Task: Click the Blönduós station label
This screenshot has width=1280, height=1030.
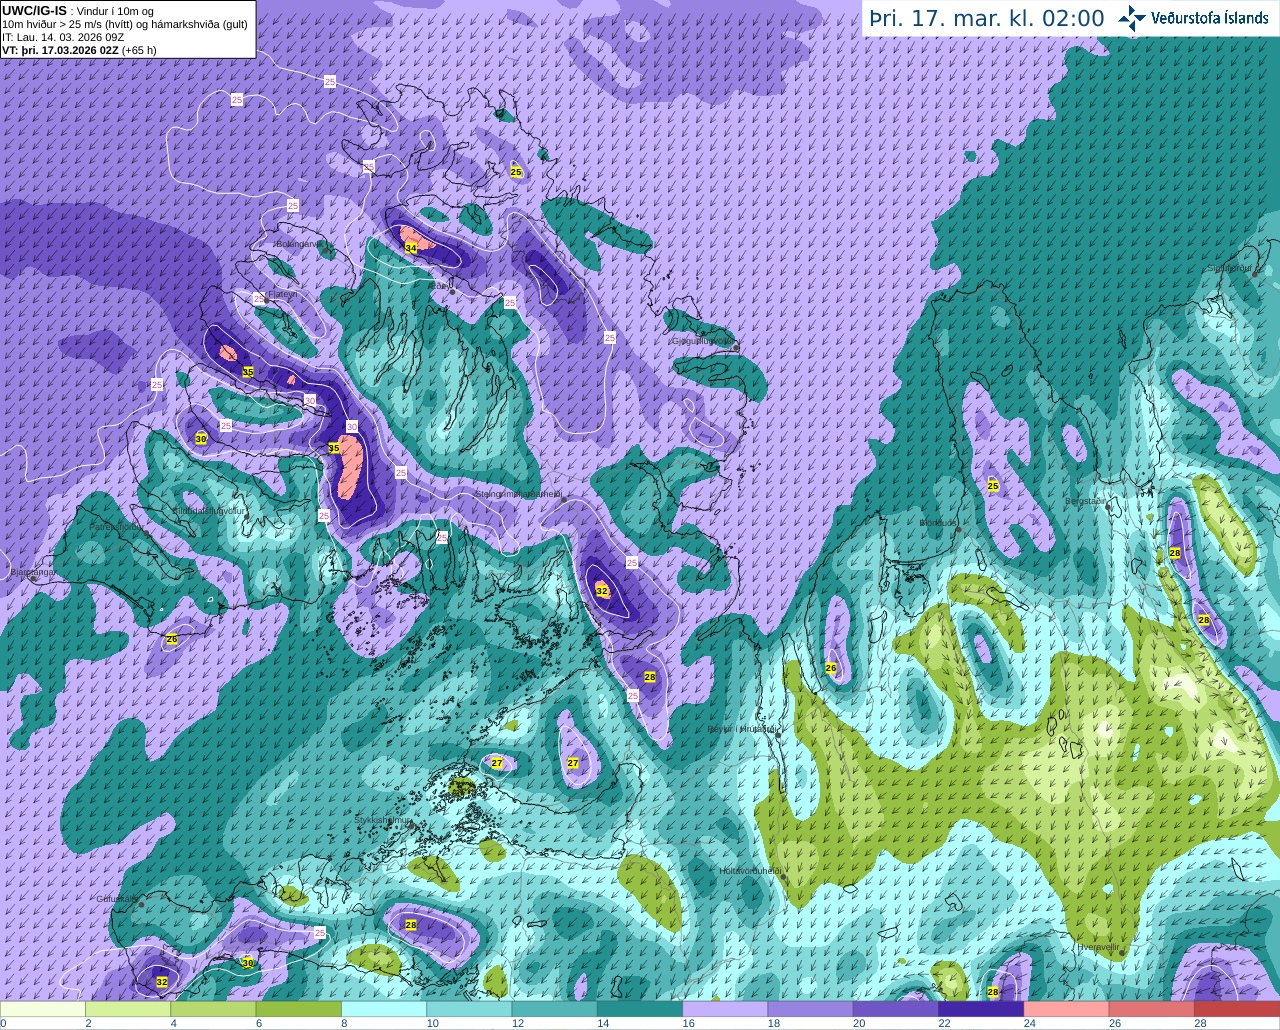Action: [x=940, y=522]
